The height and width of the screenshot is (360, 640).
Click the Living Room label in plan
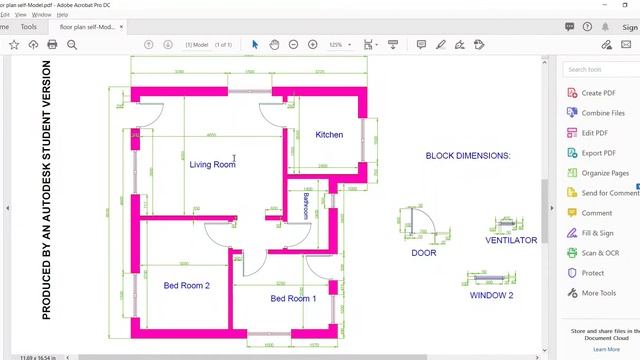tap(212, 164)
